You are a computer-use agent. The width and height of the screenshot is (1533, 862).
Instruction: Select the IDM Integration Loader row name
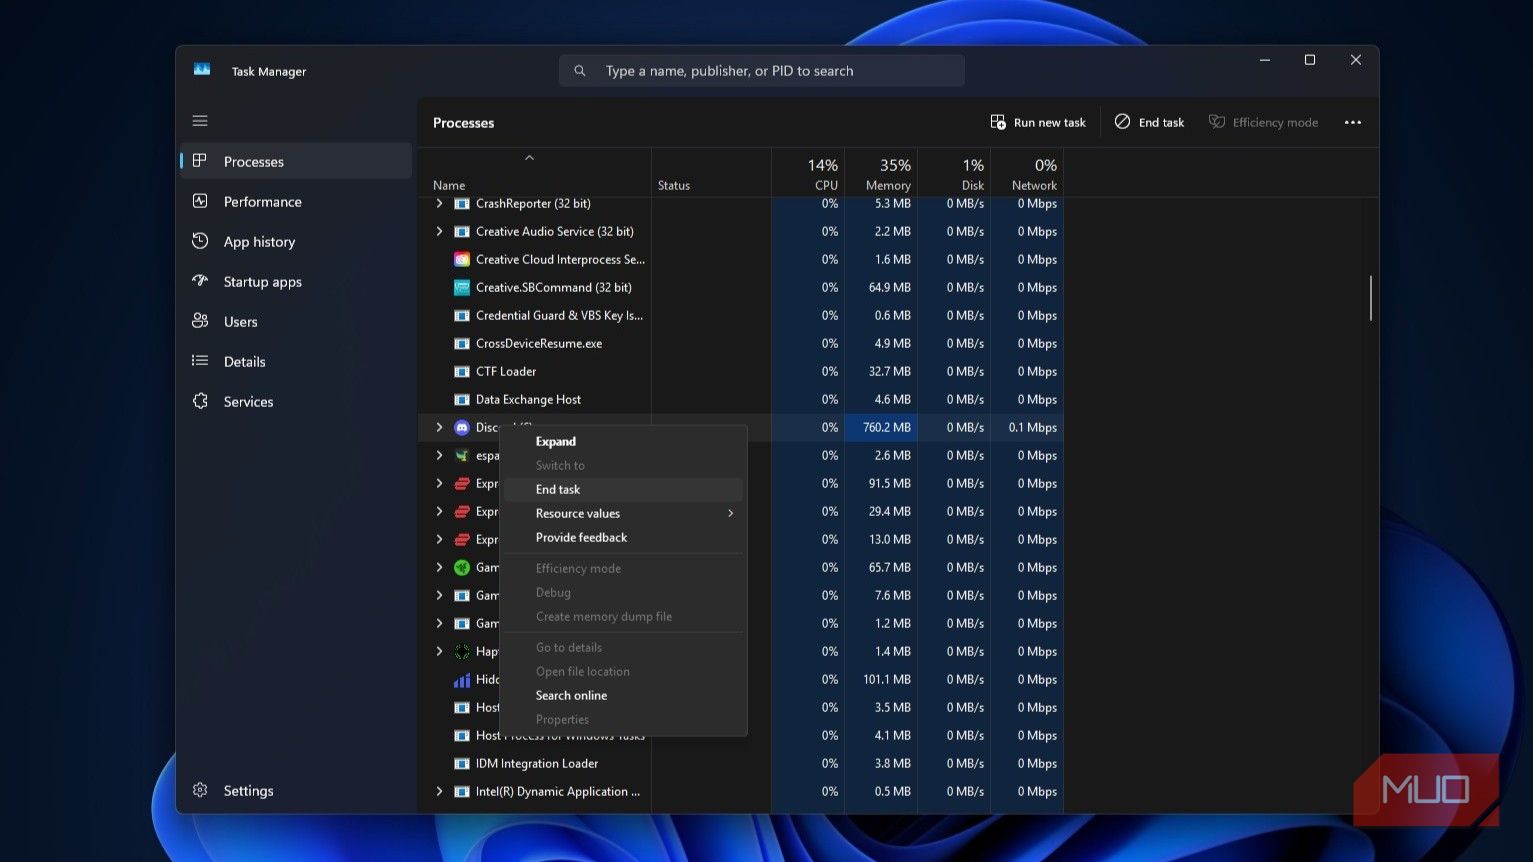[537, 763]
